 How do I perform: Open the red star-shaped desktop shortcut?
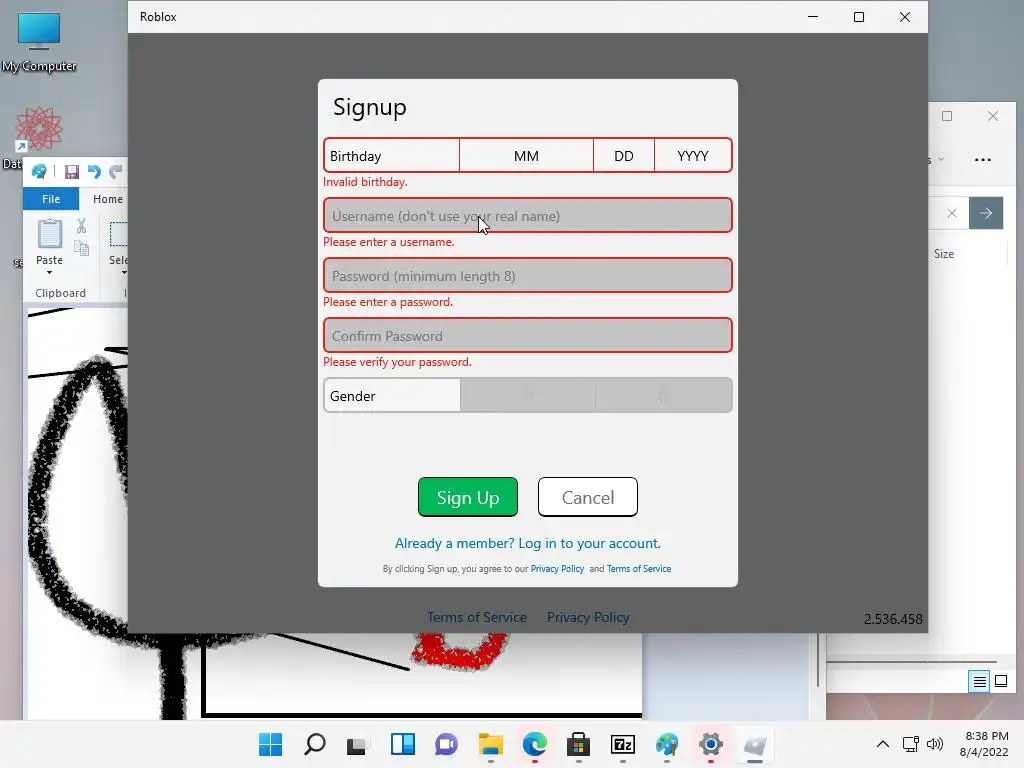pos(39,129)
